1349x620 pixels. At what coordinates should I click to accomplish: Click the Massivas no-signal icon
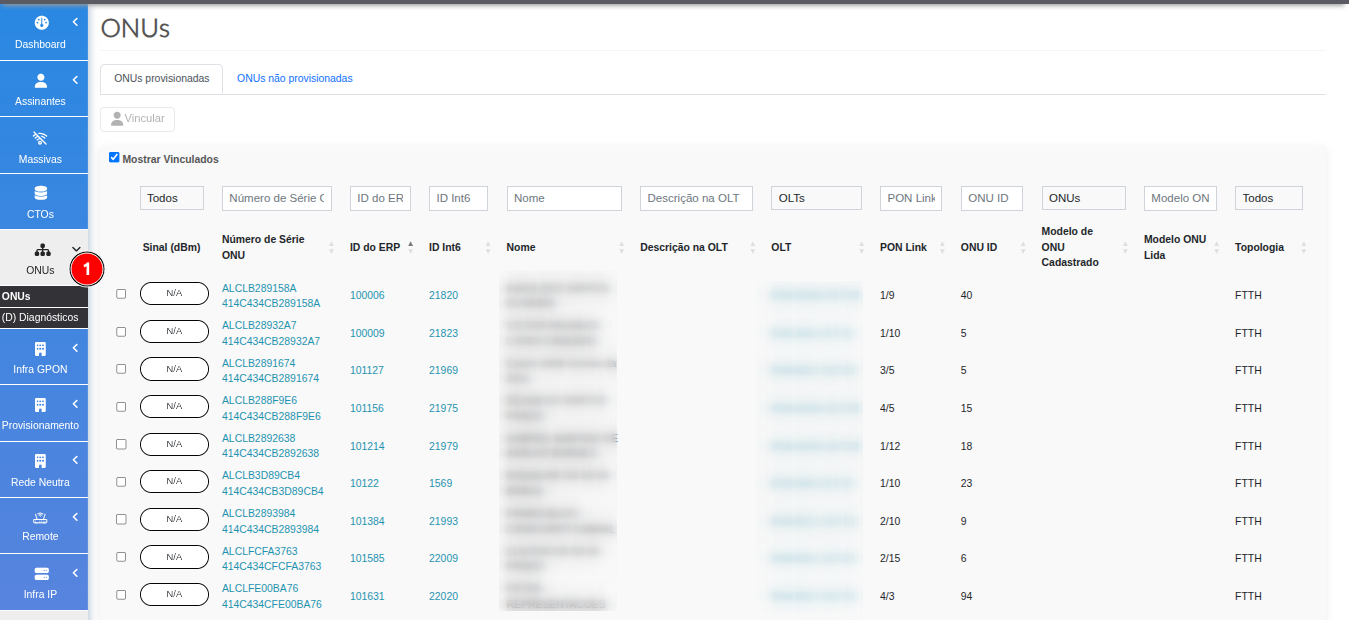pos(41,138)
